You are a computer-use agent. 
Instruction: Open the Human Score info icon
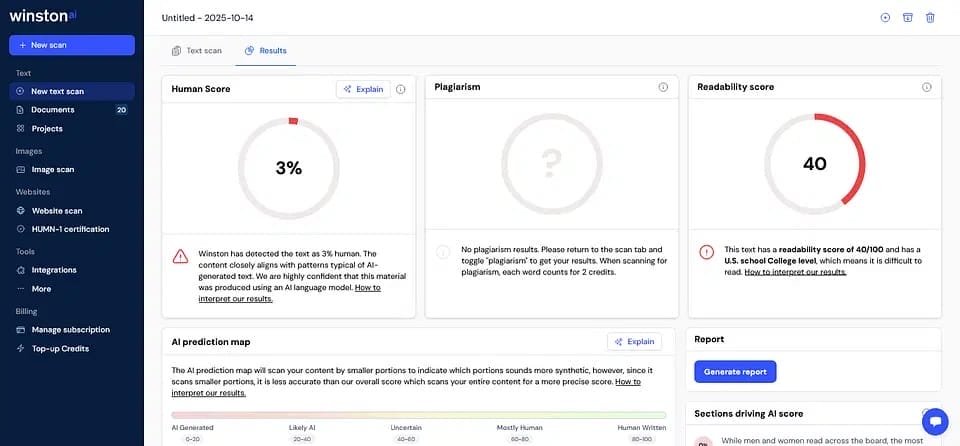point(401,89)
